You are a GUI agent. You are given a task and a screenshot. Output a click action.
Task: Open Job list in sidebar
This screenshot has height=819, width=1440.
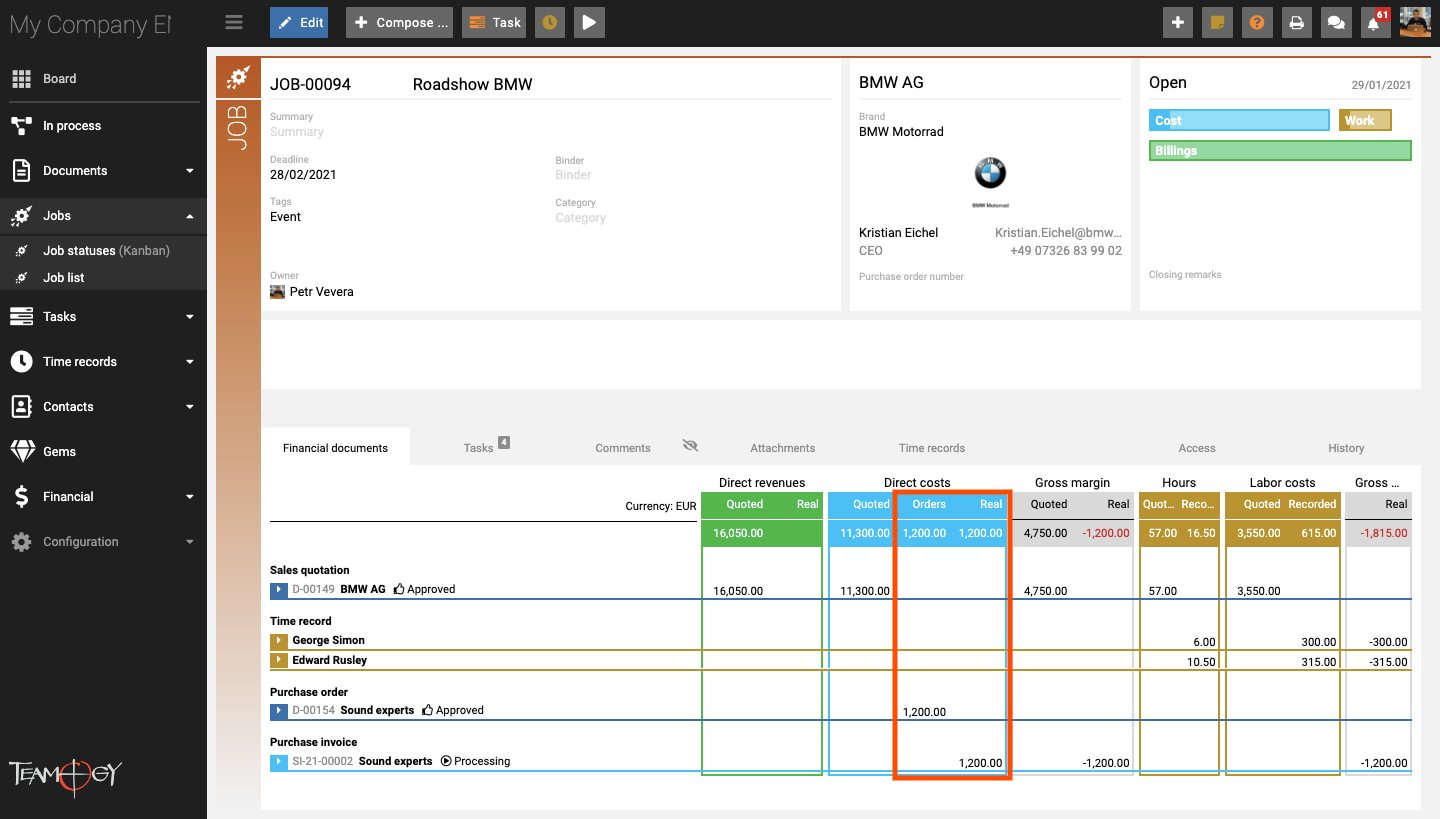(63, 278)
